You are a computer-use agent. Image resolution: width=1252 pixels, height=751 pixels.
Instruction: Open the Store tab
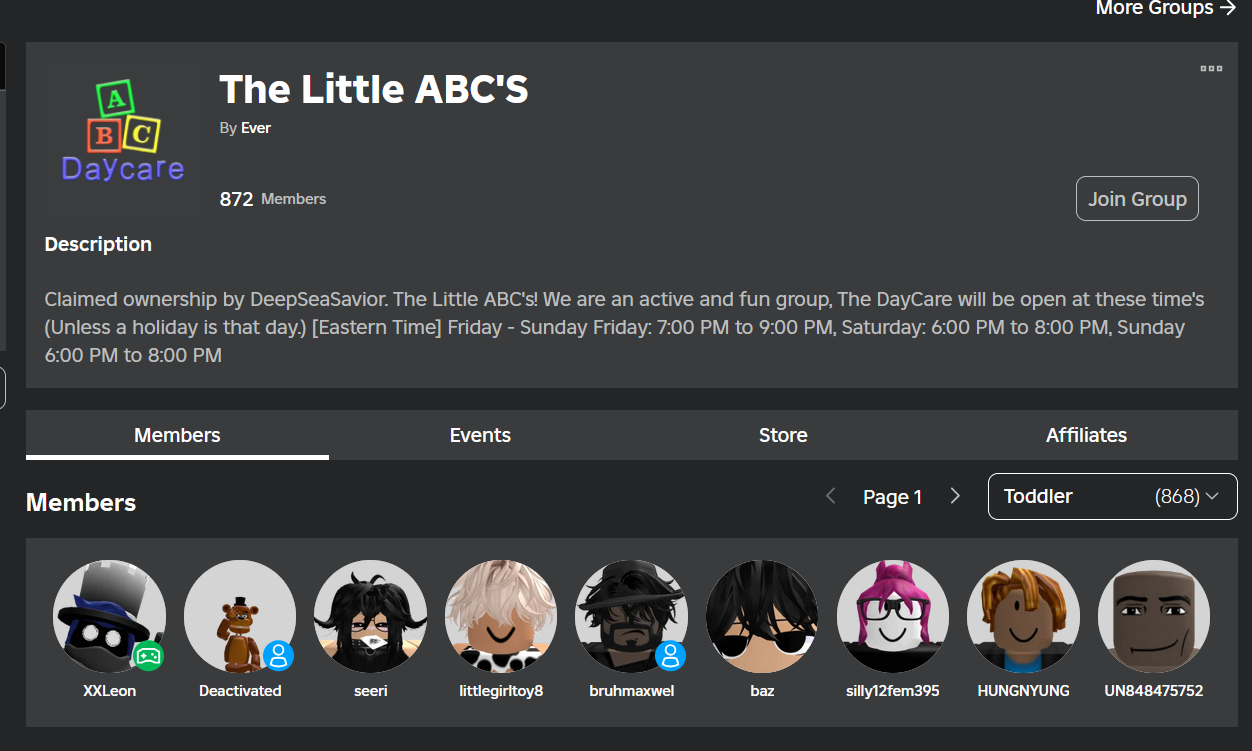(783, 435)
